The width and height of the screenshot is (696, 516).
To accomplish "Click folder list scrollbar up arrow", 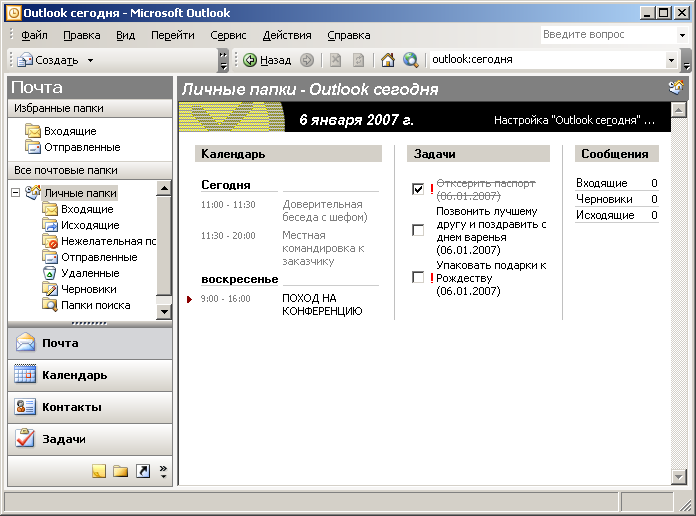I will coord(164,189).
